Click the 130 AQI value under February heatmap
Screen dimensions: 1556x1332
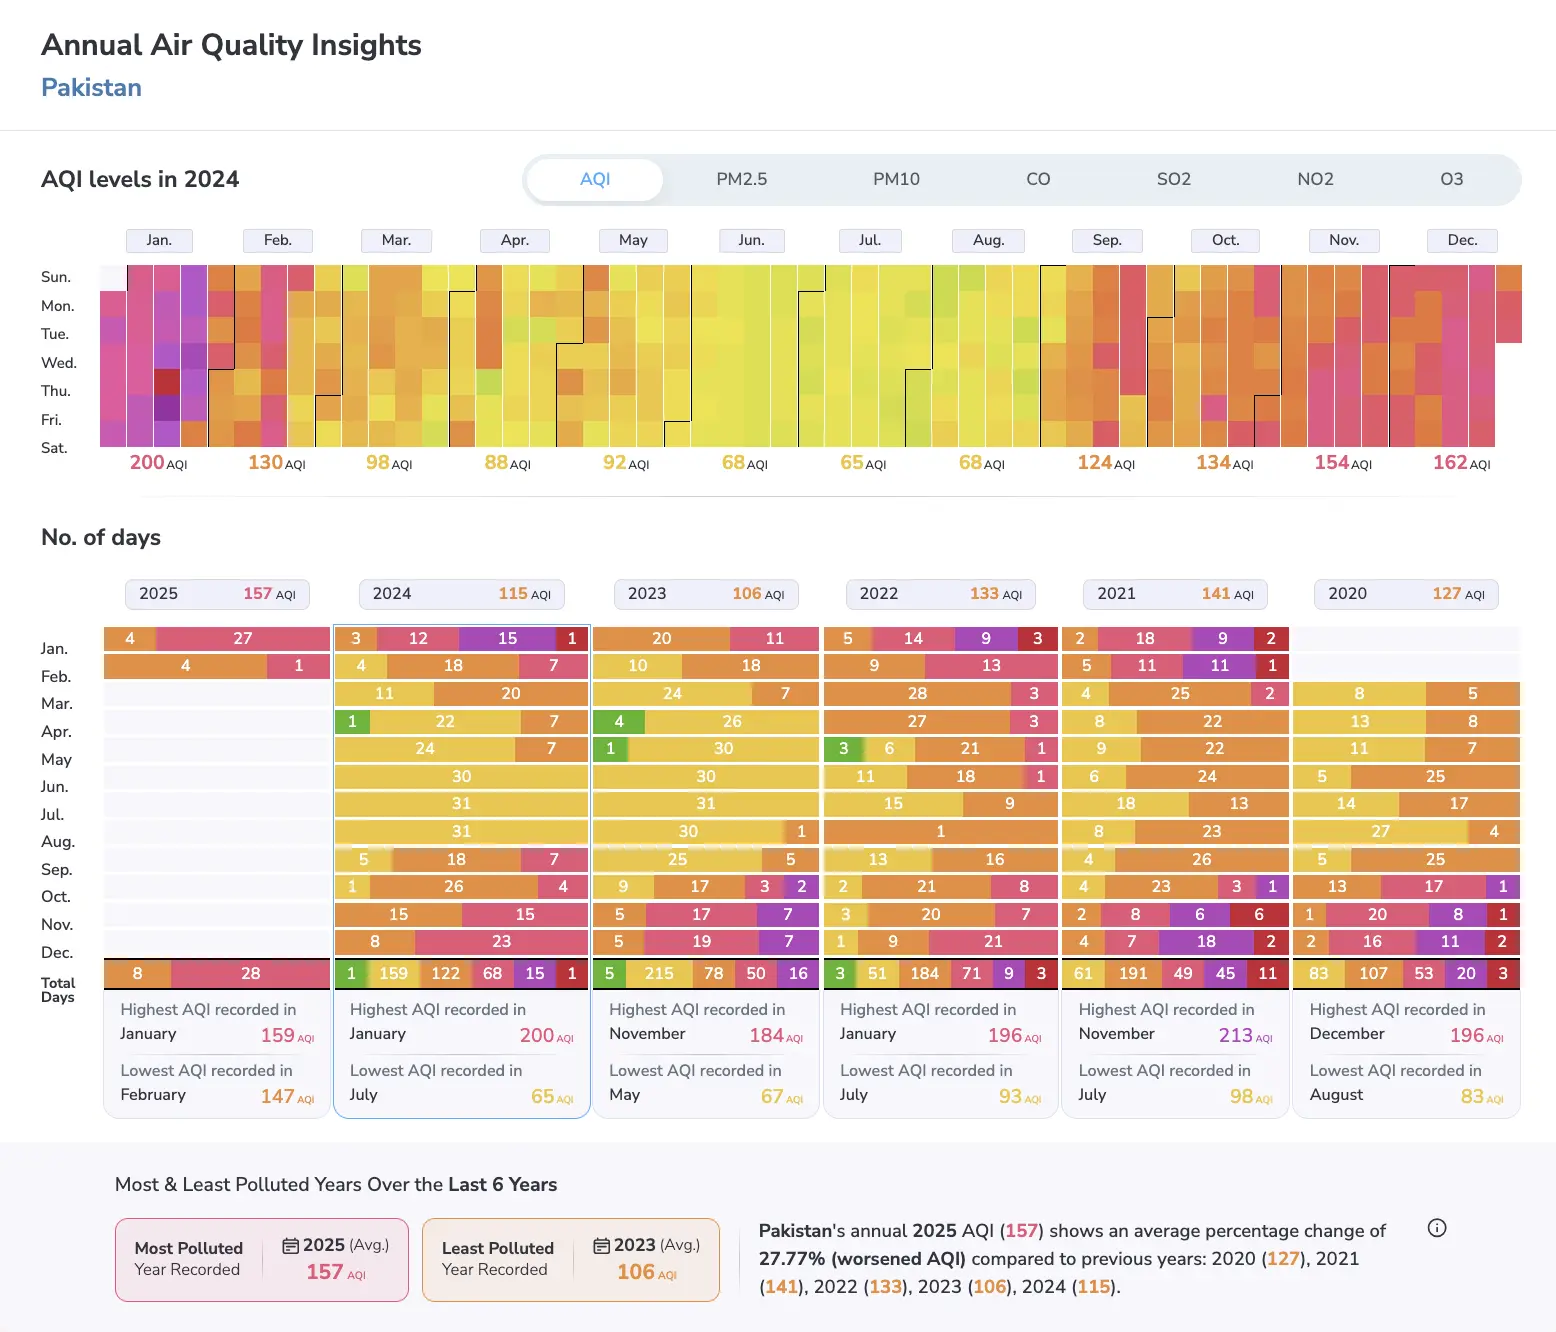tap(277, 463)
